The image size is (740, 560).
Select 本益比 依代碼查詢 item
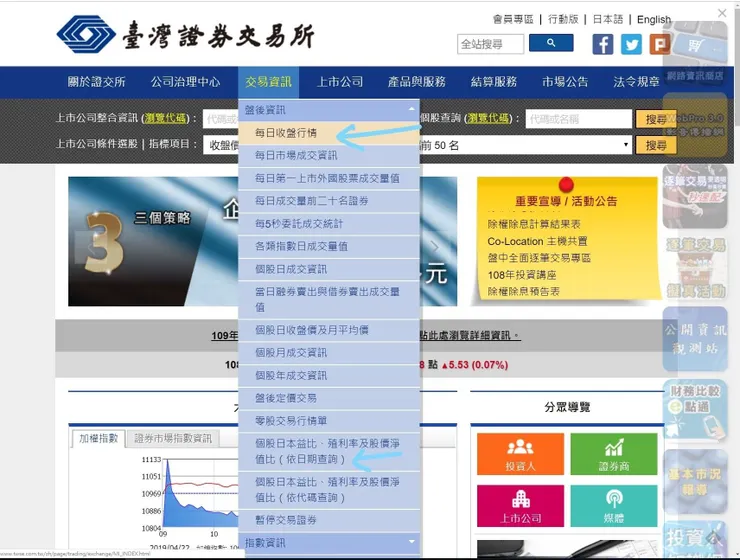click(329, 490)
